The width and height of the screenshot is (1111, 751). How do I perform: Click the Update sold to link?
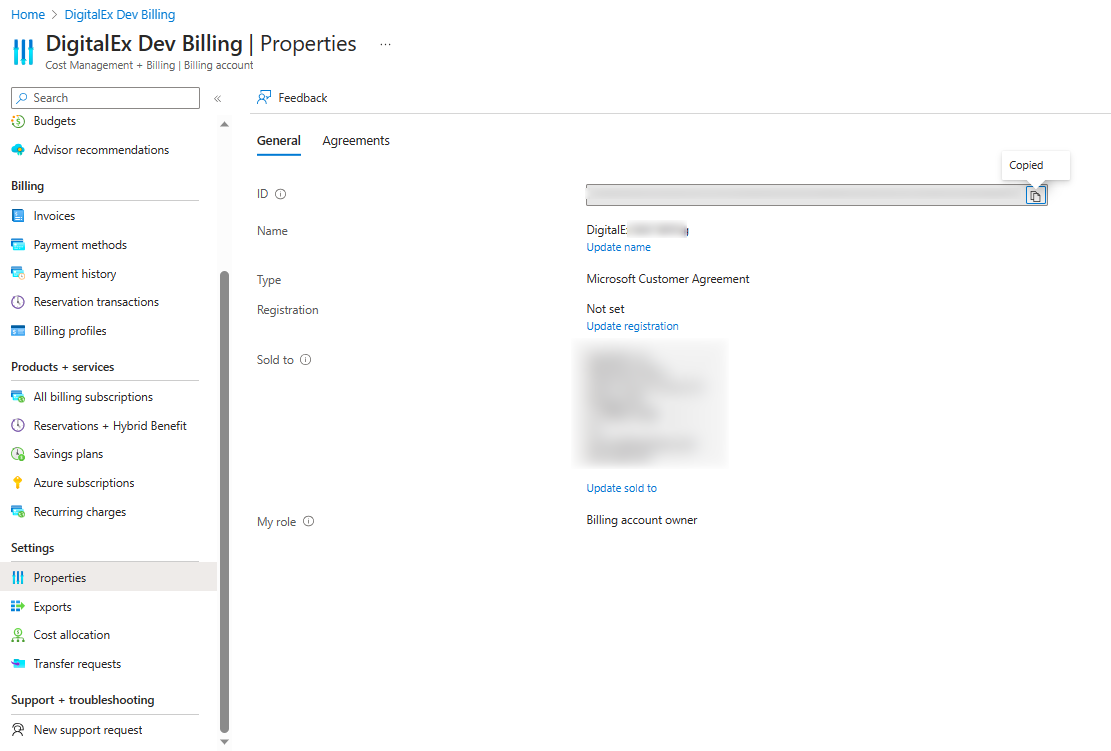point(621,488)
